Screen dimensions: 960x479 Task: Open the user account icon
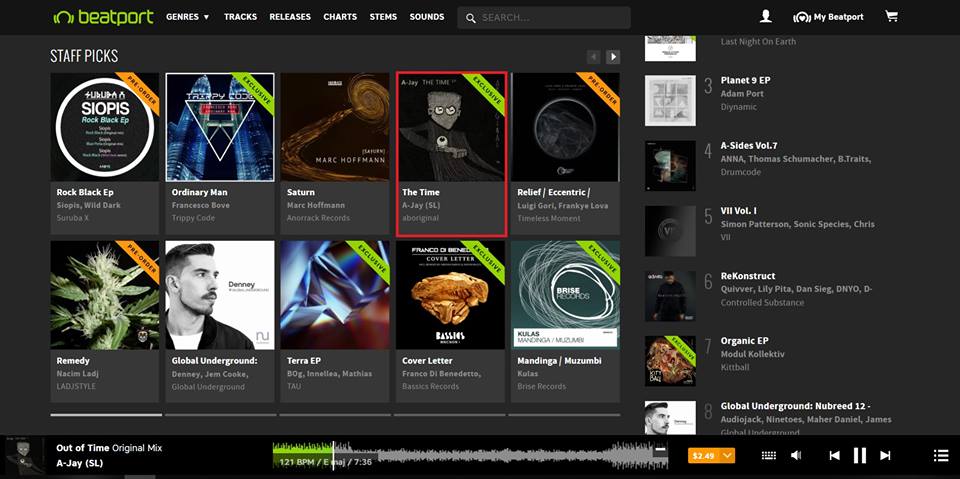pos(766,17)
